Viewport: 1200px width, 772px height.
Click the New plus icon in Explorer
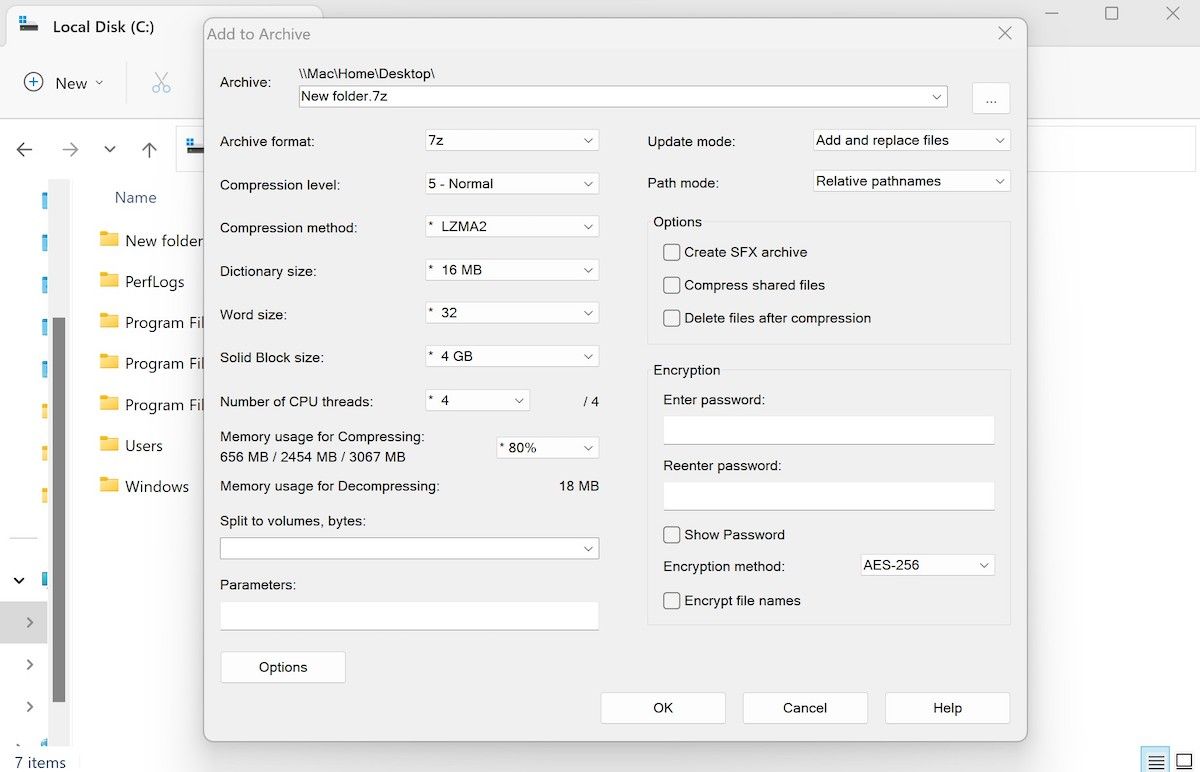(33, 83)
